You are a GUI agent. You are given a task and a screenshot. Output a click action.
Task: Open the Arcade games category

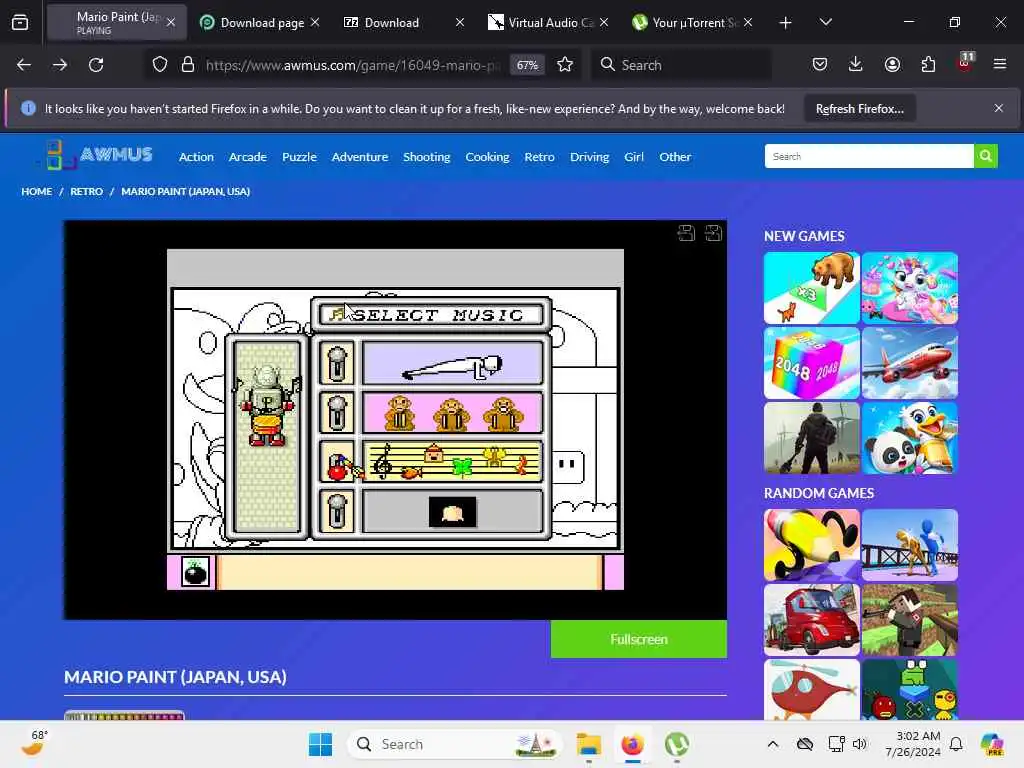248,157
